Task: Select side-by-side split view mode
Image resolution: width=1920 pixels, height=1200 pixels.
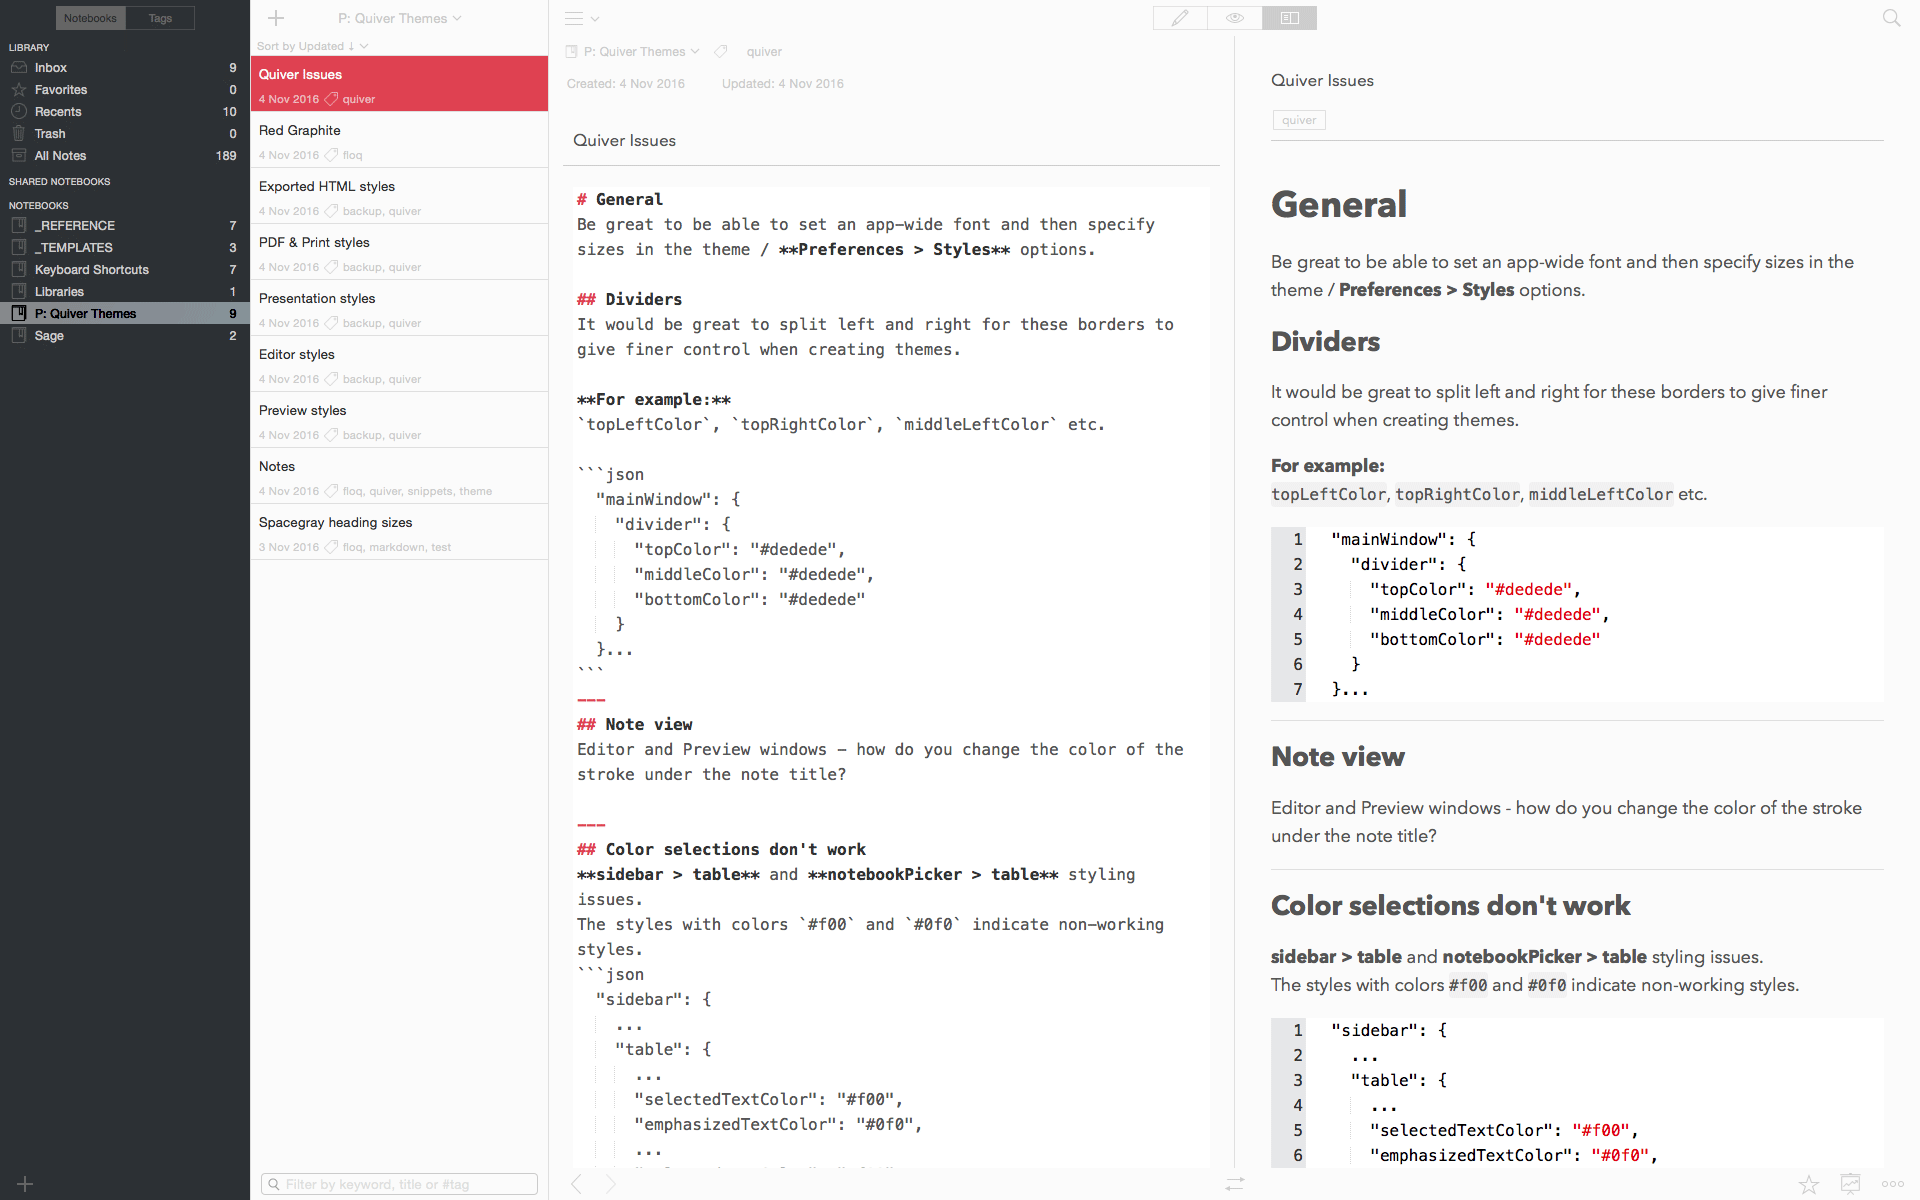Action: pyautogui.click(x=1289, y=18)
